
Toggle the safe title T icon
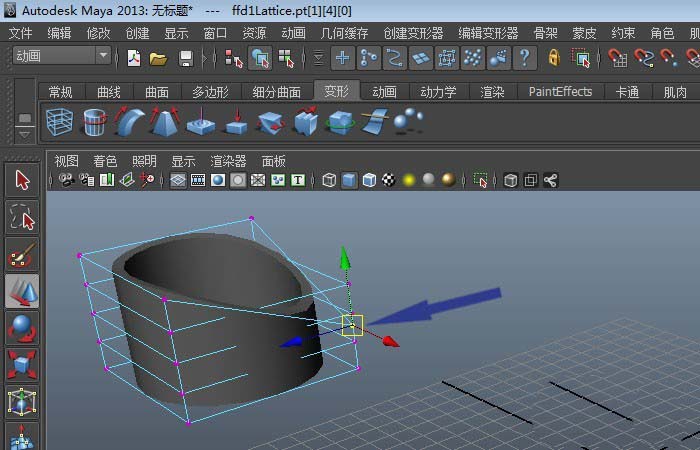[298, 180]
